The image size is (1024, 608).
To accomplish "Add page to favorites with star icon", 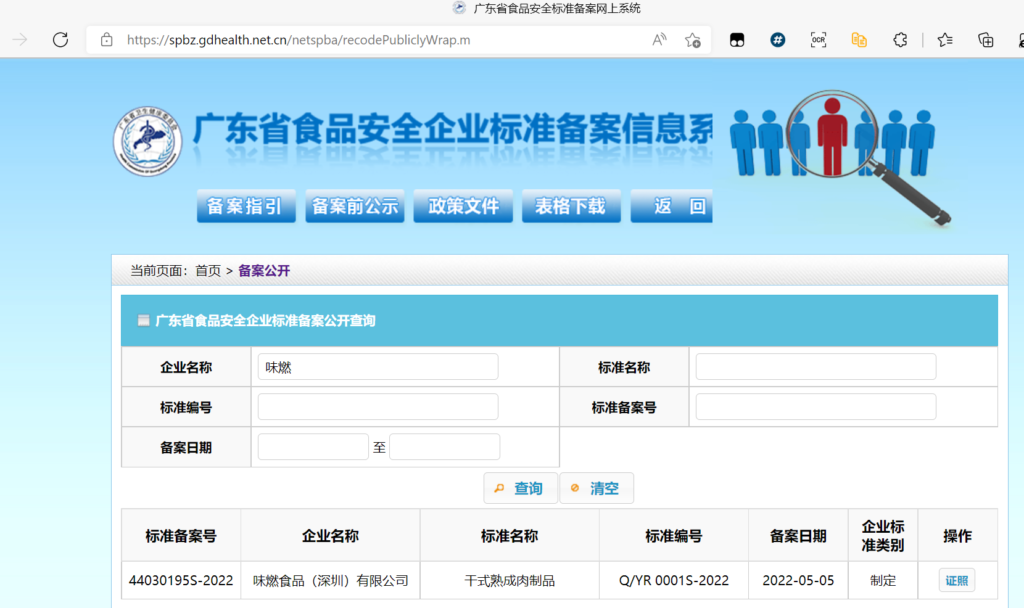I will point(692,40).
